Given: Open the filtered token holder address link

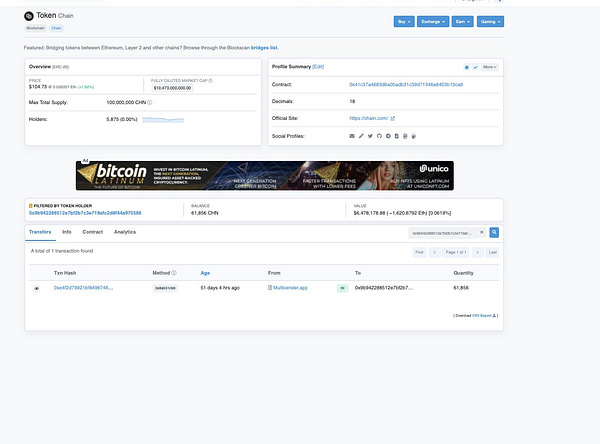Looking at the screenshot, I should [x=85, y=213].
